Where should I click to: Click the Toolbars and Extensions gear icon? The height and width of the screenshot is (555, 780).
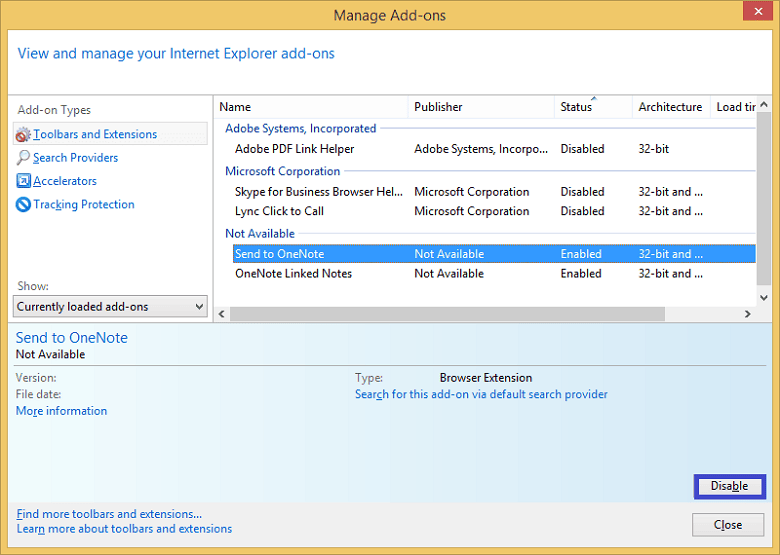(23, 134)
